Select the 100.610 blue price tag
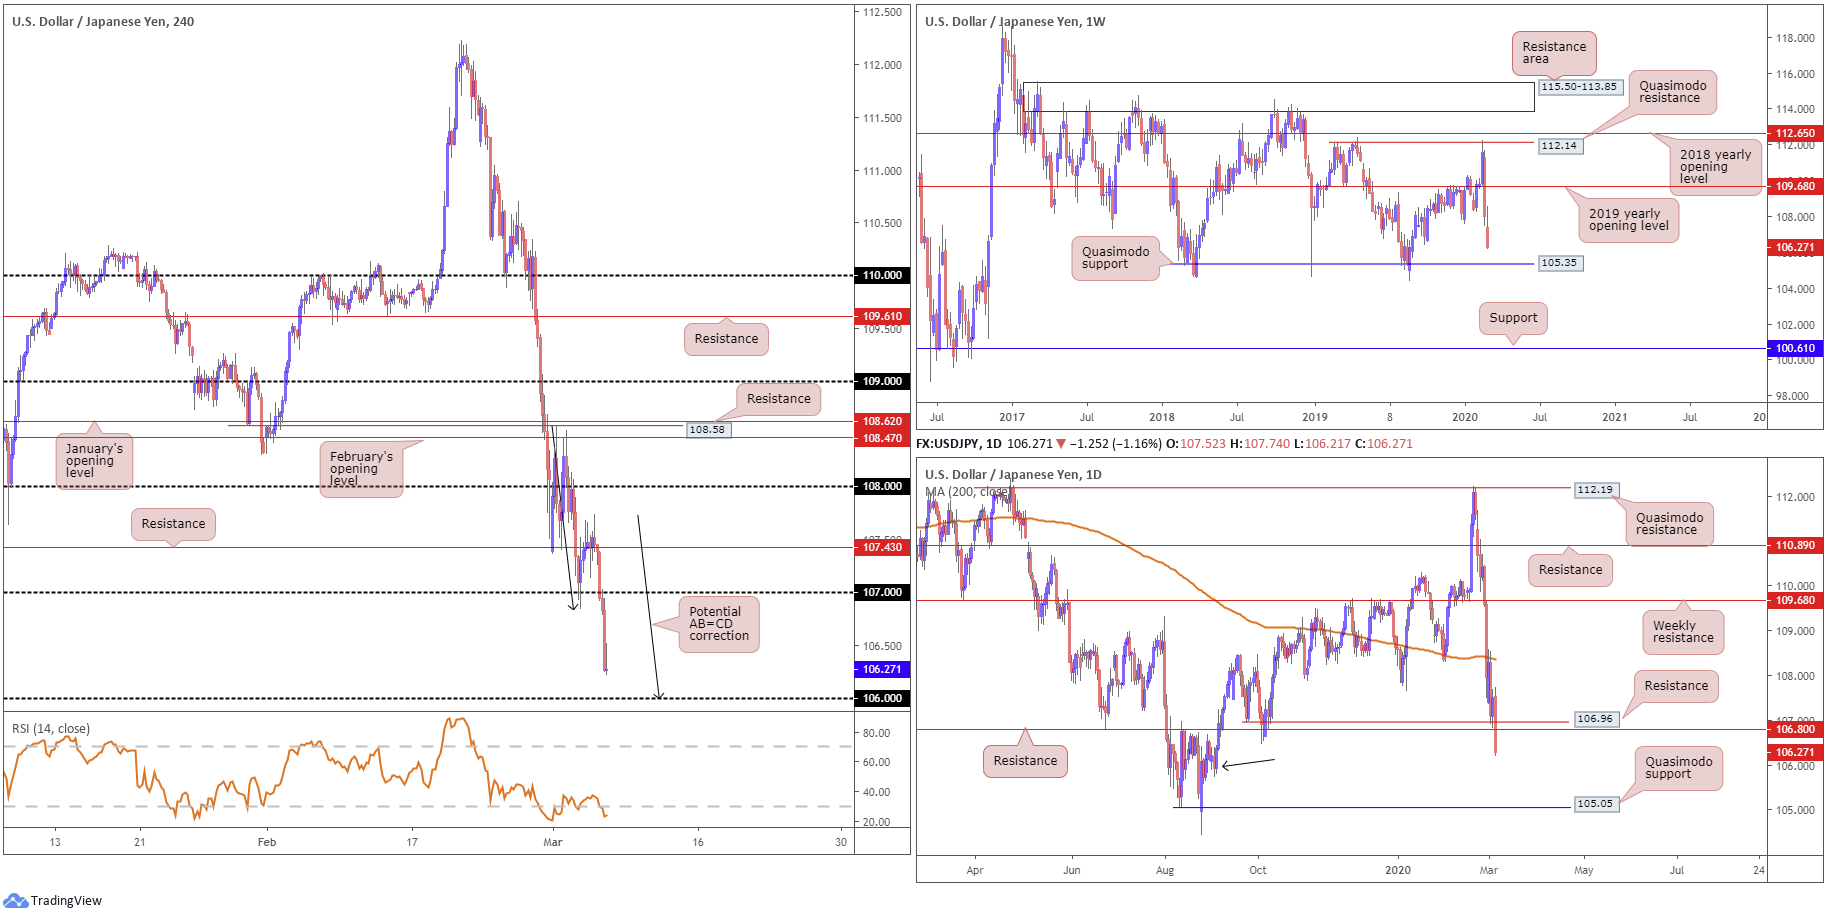The width and height of the screenshot is (1825, 915). pos(1794,349)
